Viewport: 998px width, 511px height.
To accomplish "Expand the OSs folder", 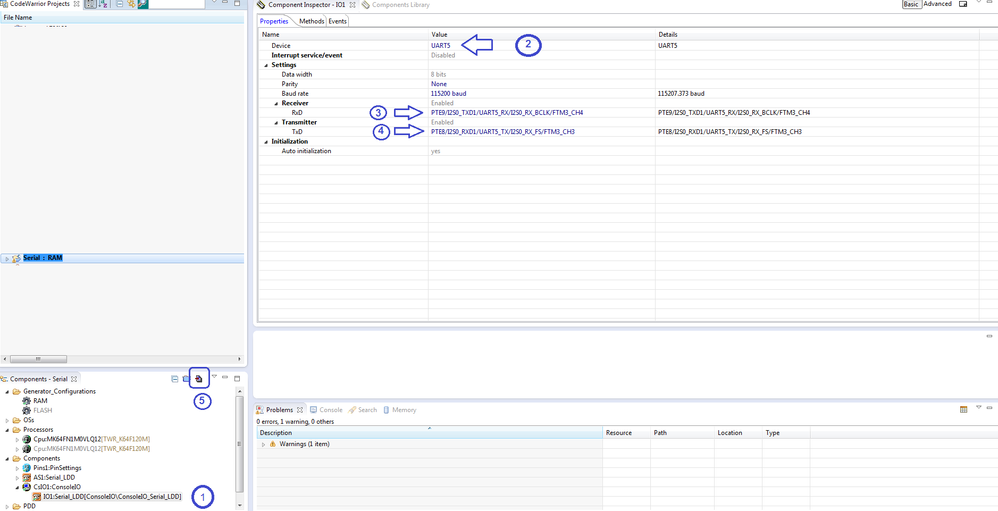I will coord(7,420).
